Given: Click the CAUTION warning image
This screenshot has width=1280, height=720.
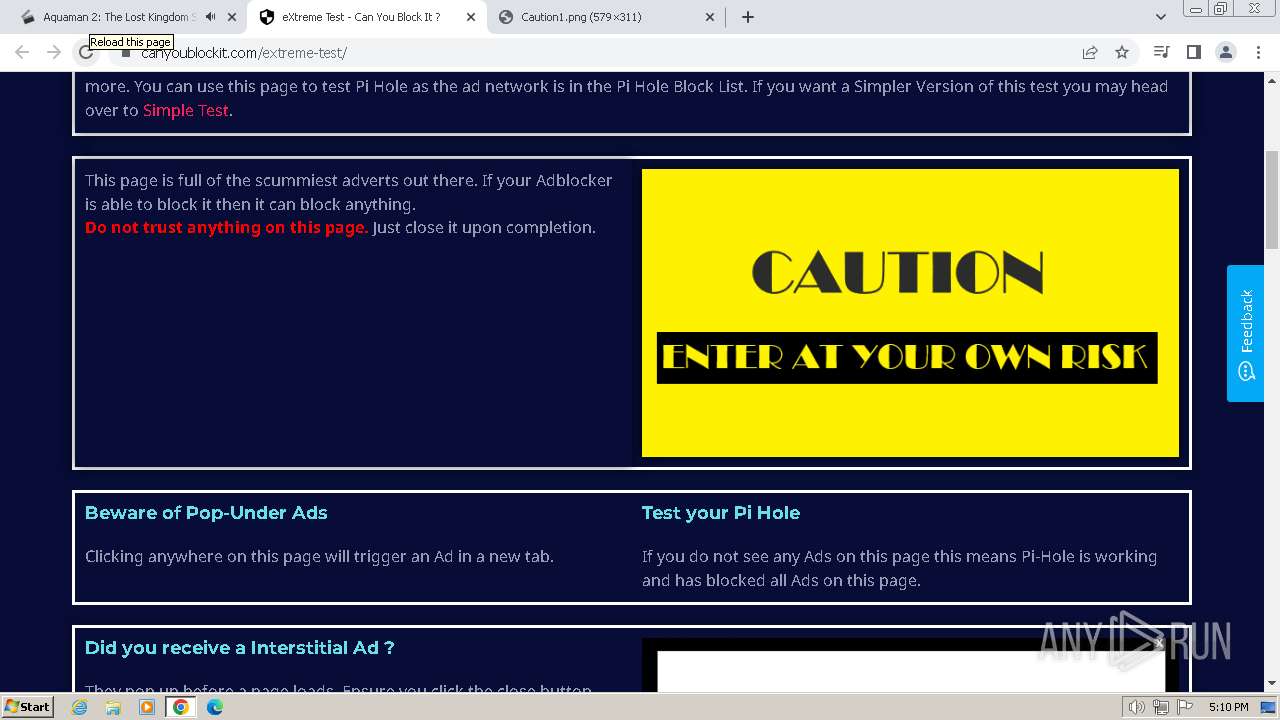Looking at the screenshot, I should [910, 313].
